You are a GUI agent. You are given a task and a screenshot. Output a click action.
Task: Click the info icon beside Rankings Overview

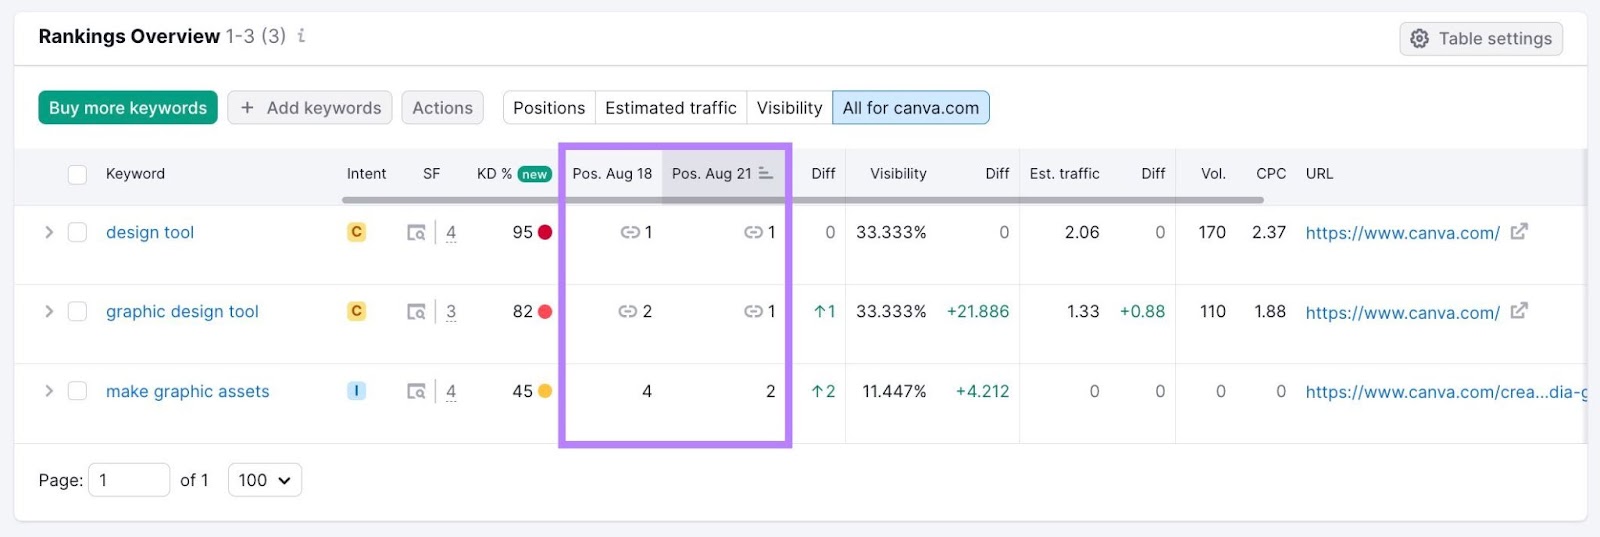pyautogui.click(x=301, y=36)
